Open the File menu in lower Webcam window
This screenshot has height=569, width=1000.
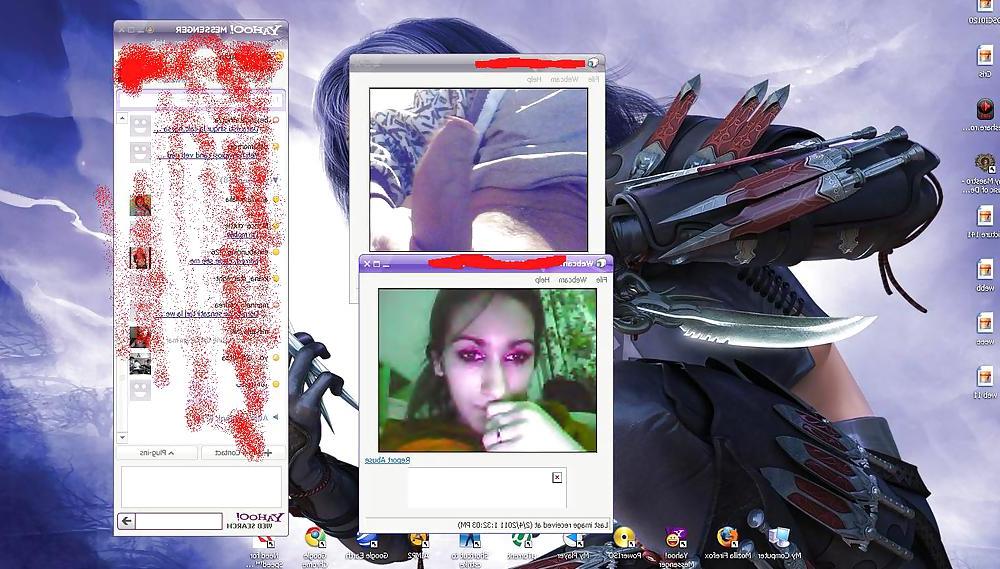[x=601, y=279]
